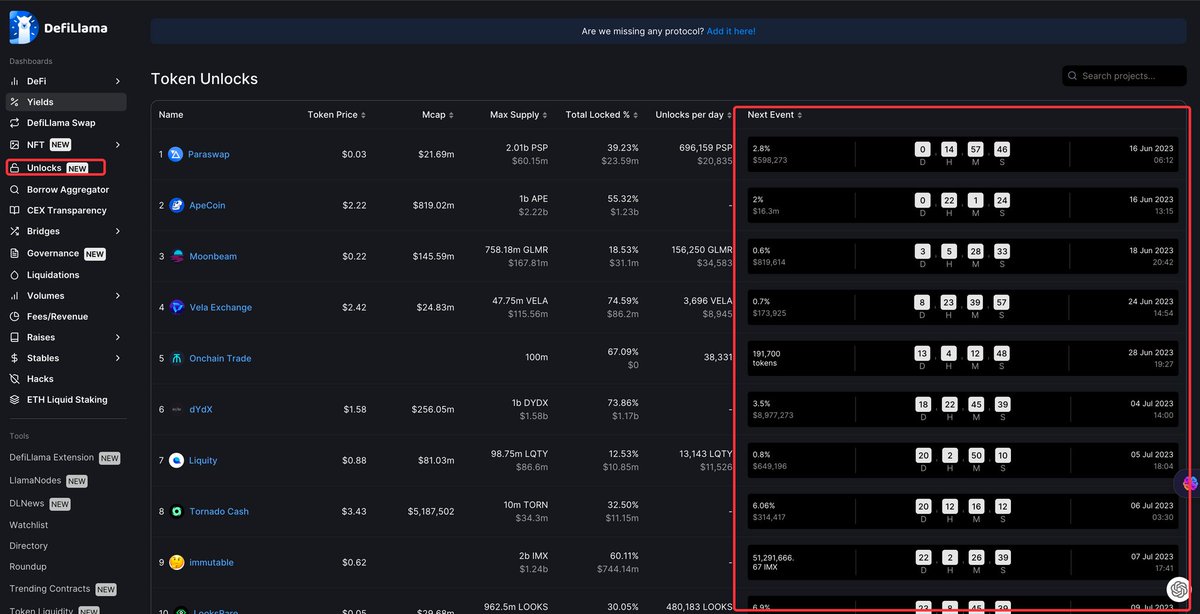Click the ApeCoin token logo
Viewport: 1200px width, 614px height.
[x=176, y=205]
